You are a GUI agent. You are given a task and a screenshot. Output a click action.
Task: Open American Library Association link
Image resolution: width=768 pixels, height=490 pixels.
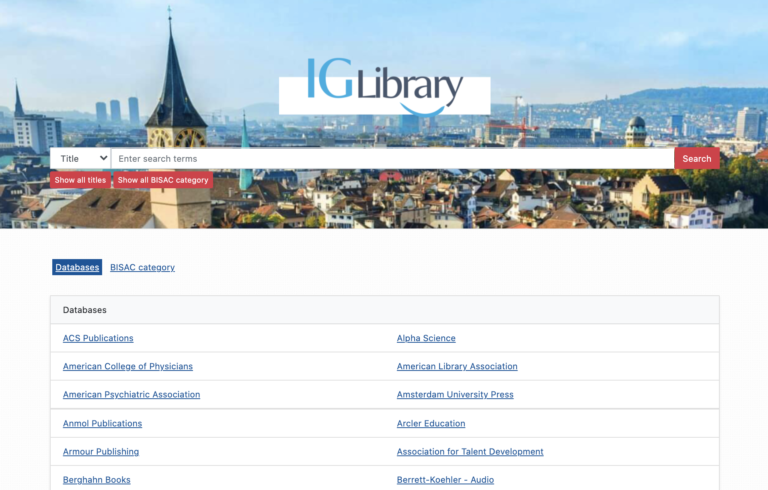click(x=457, y=366)
